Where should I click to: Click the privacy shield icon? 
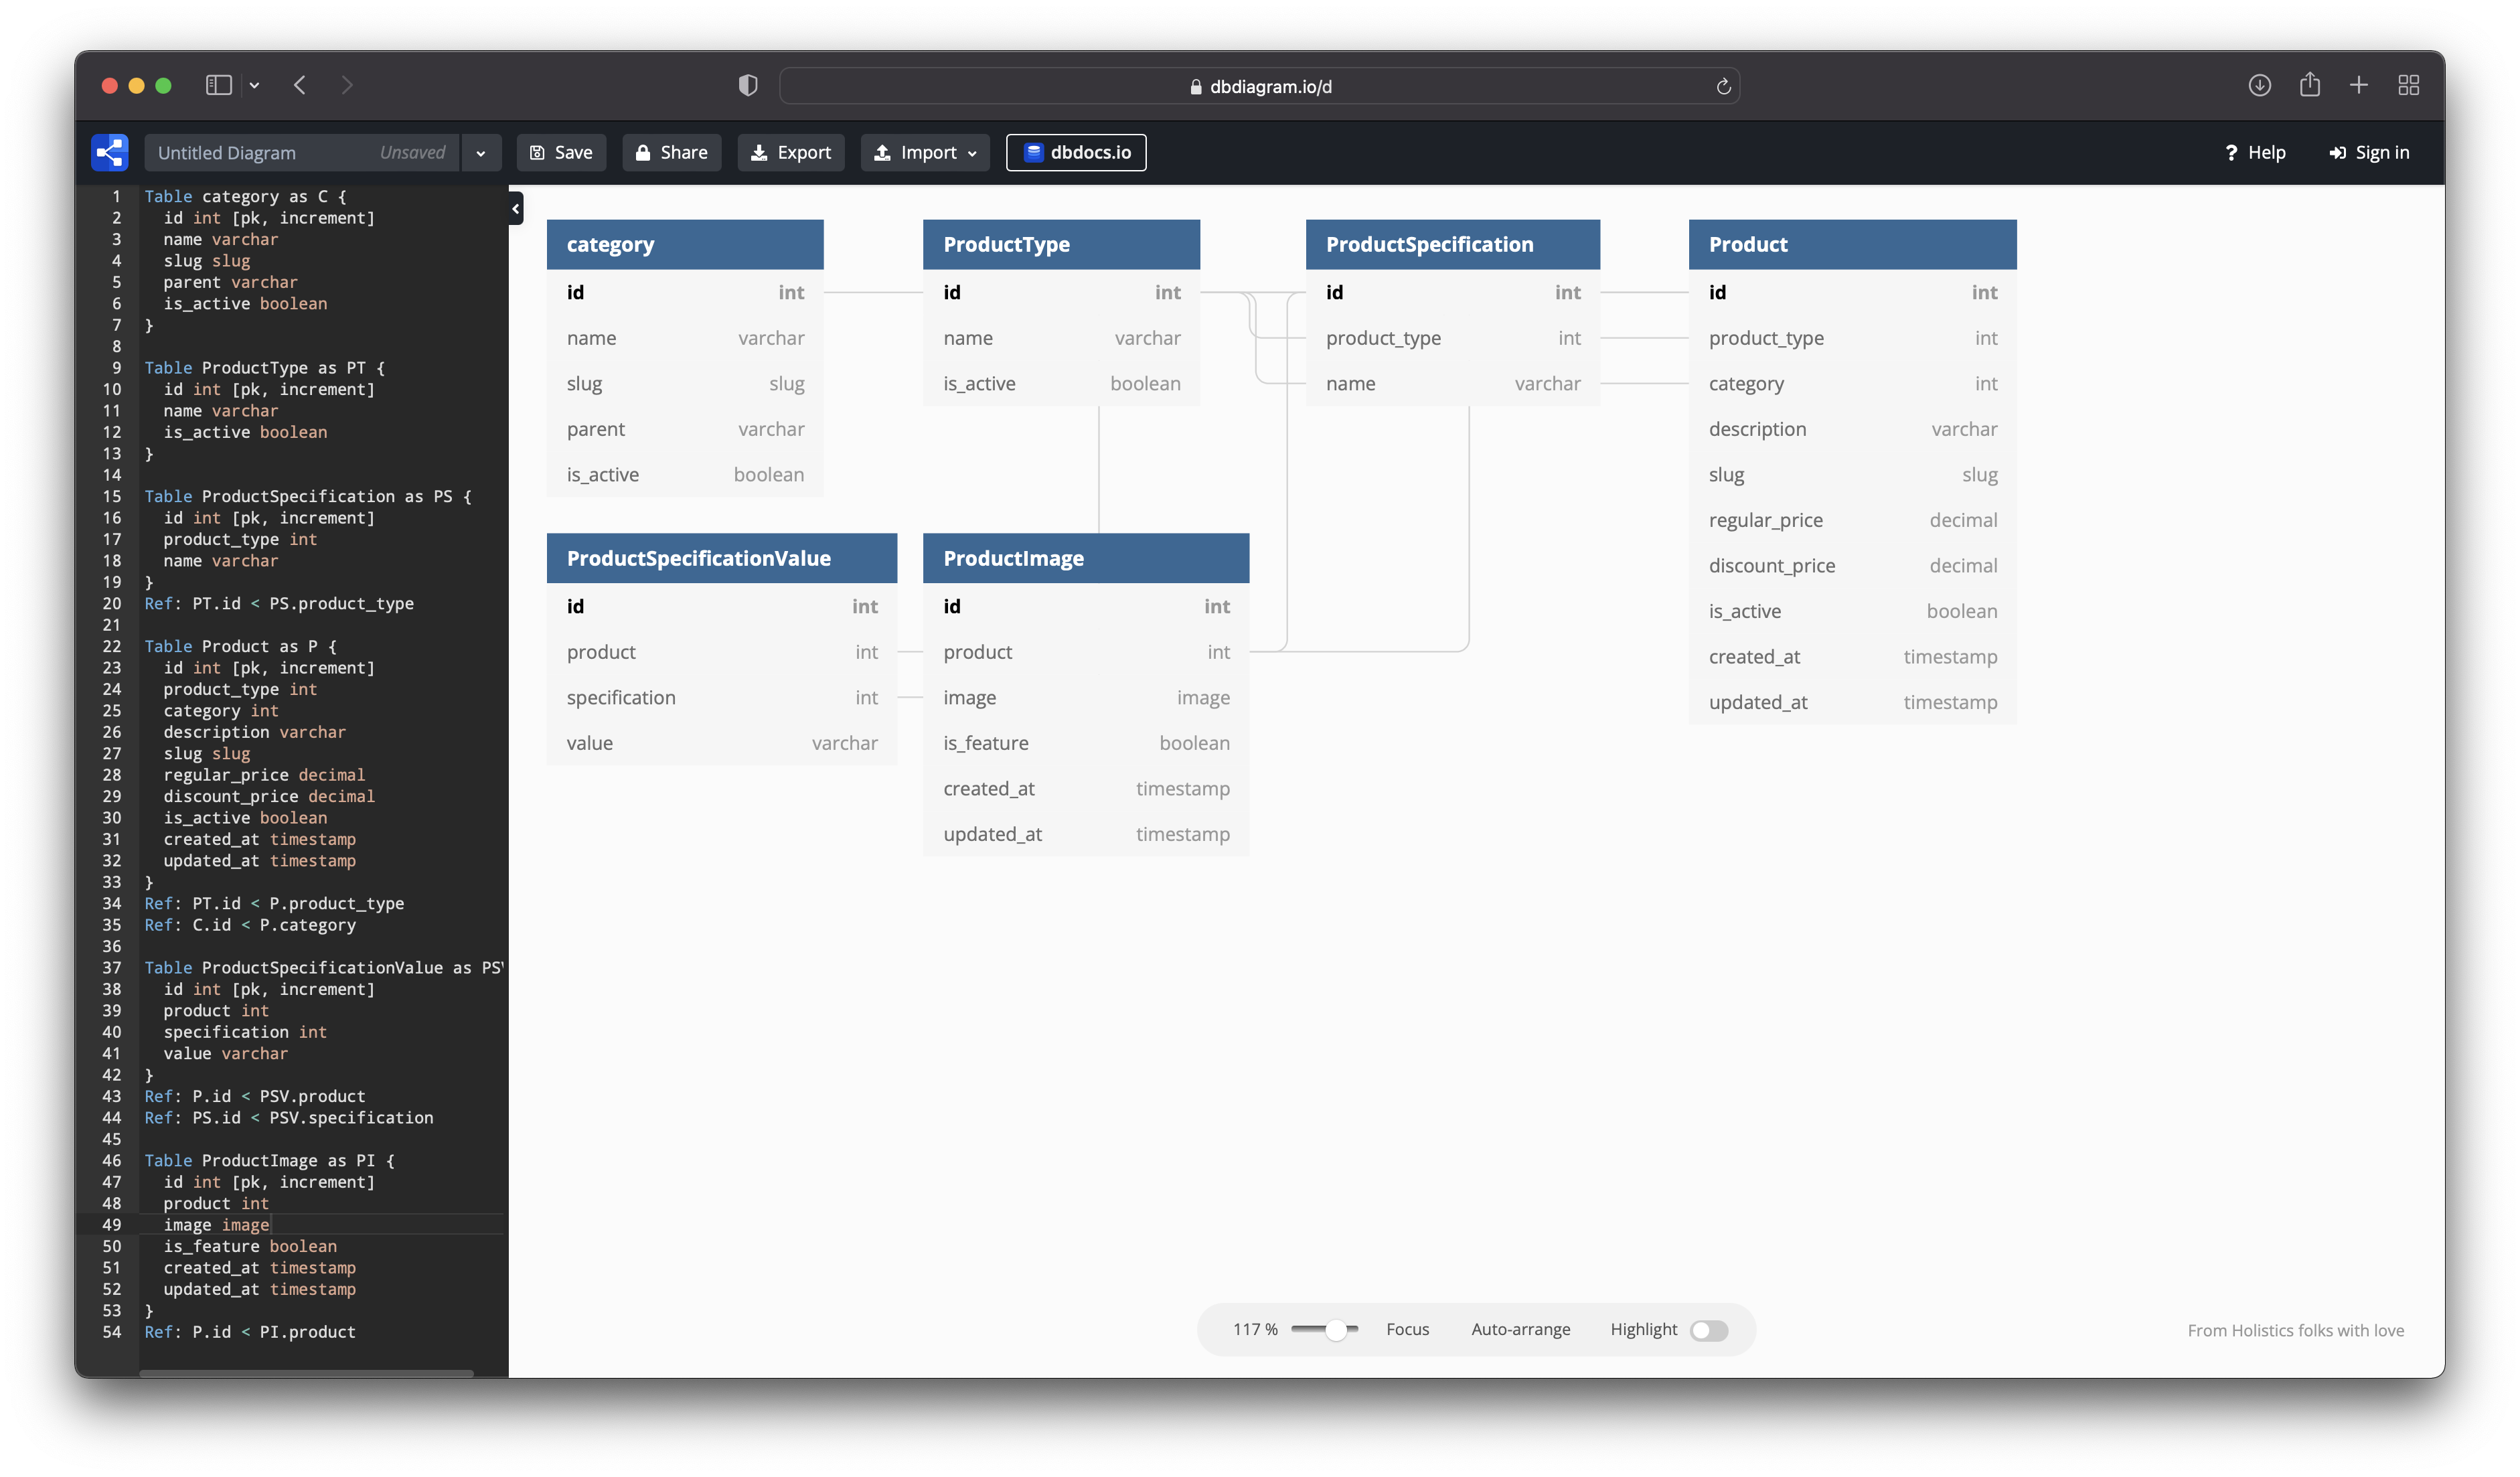(747, 85)
